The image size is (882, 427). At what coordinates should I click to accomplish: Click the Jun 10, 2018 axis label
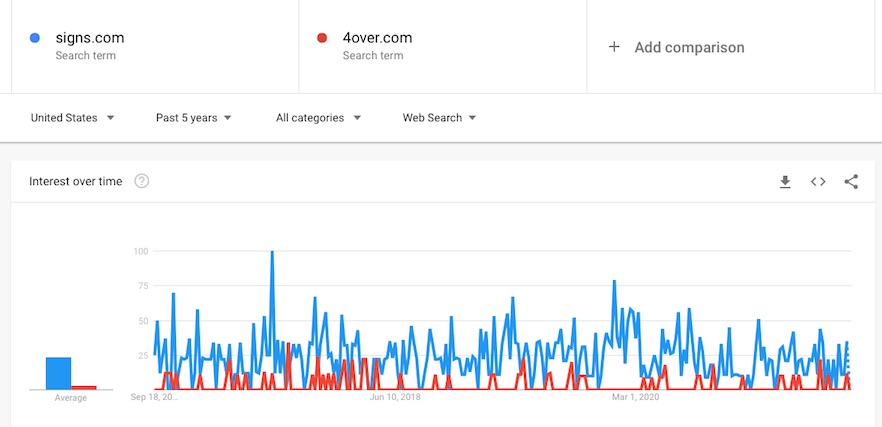point(395,397)
